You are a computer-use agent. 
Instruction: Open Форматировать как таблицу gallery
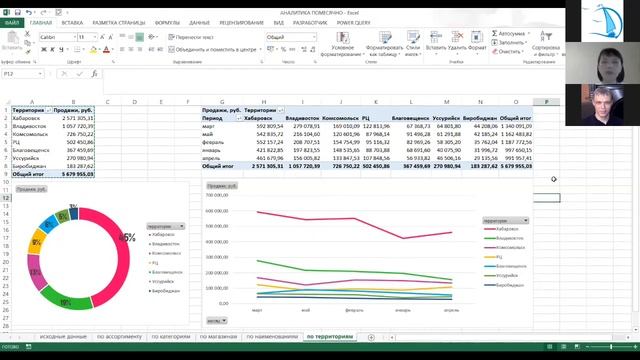pos(384,44)
